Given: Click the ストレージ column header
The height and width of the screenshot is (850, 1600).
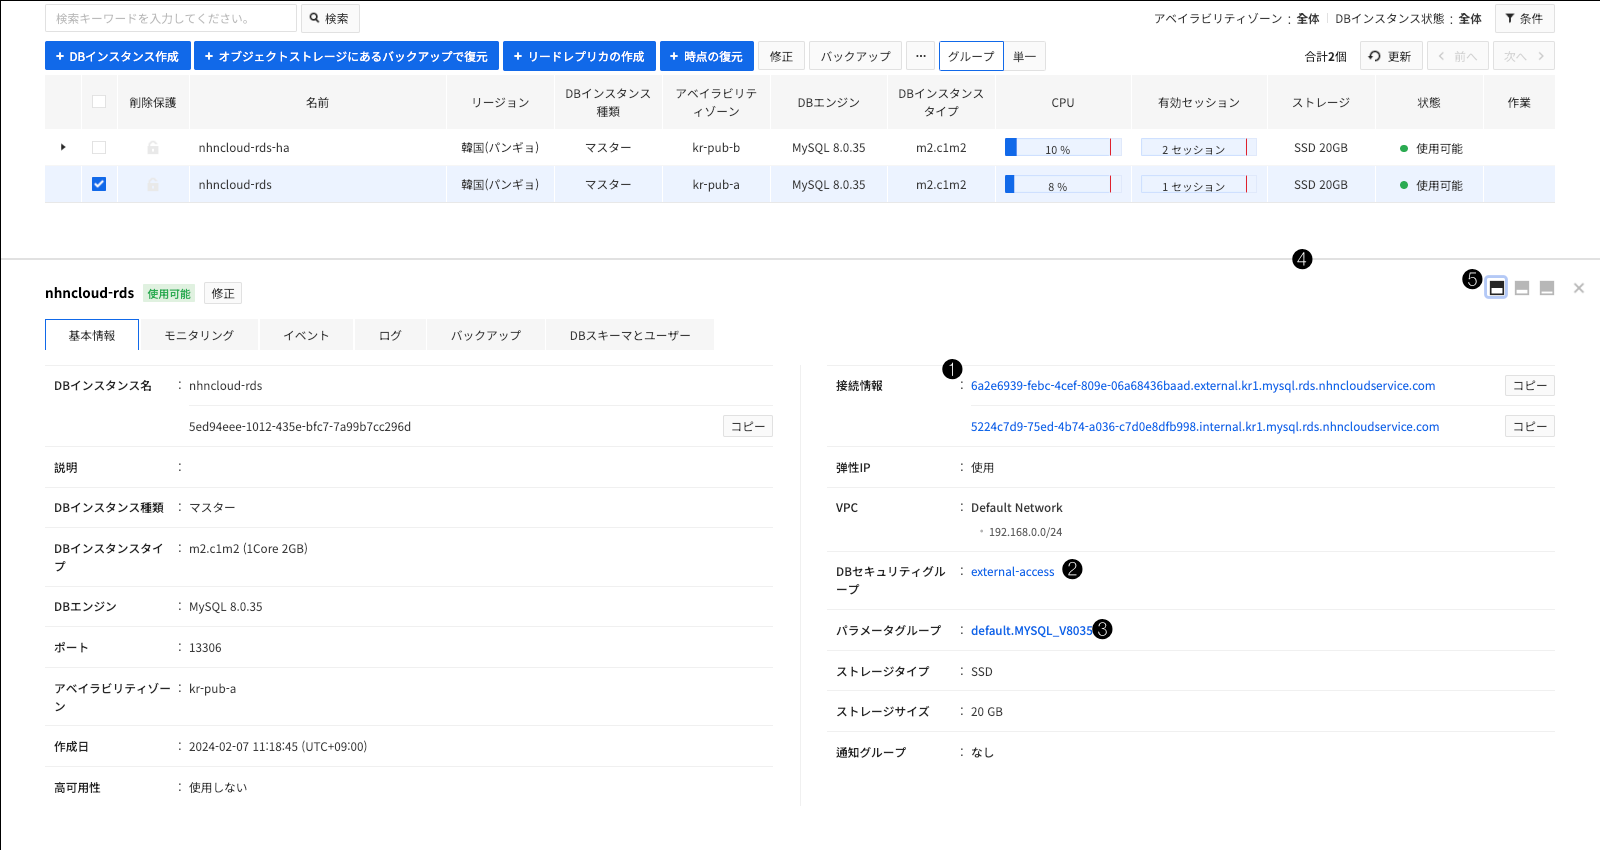Looking at the screenshot, I should tap(1321, 102).
